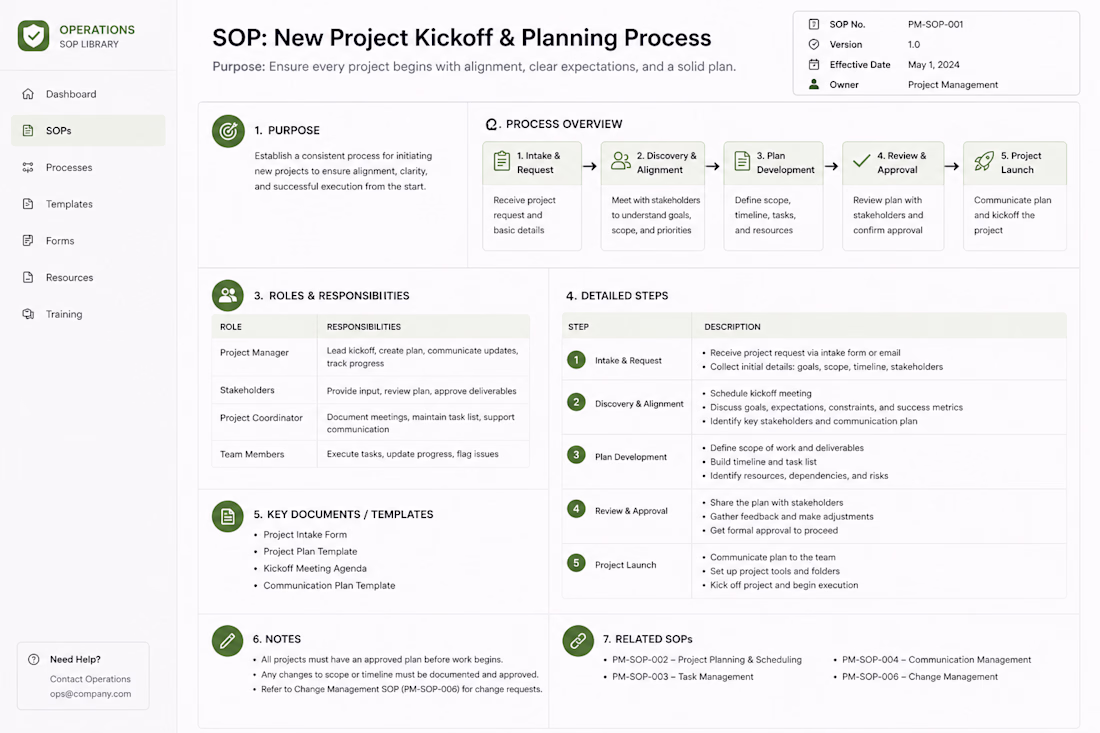Click the Templates document icon
This screenshot has width=1100, height=733.
[x=28, y=204]
